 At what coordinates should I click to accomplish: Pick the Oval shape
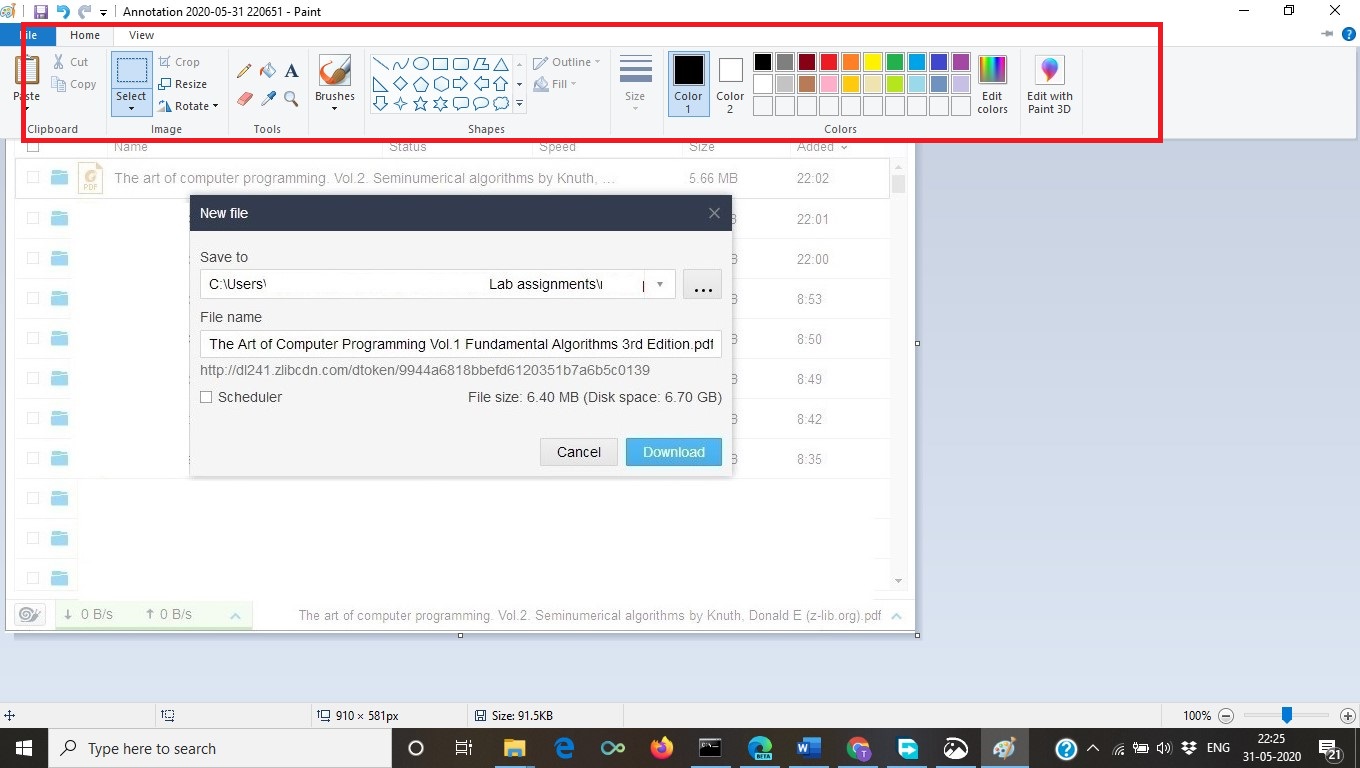pos(421,64)
